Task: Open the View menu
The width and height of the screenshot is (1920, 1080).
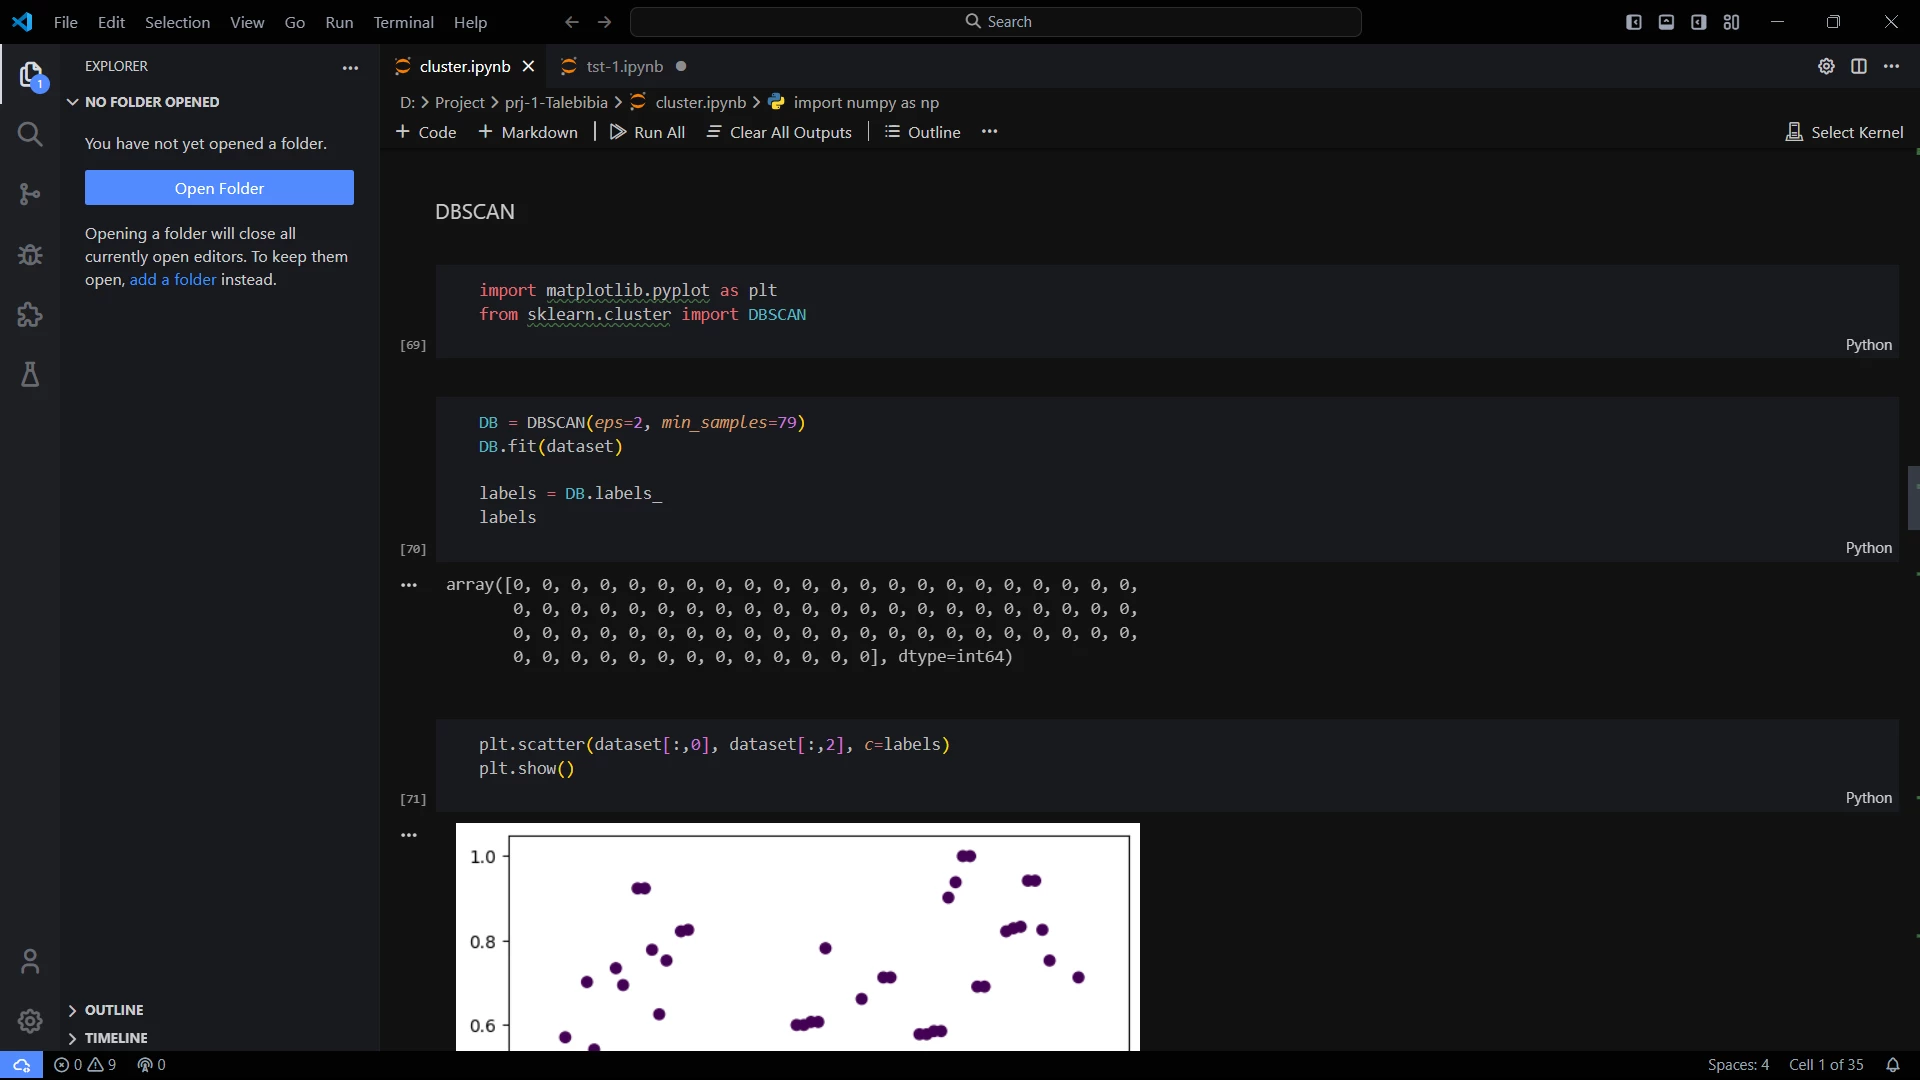Action: tap(247, 22)
